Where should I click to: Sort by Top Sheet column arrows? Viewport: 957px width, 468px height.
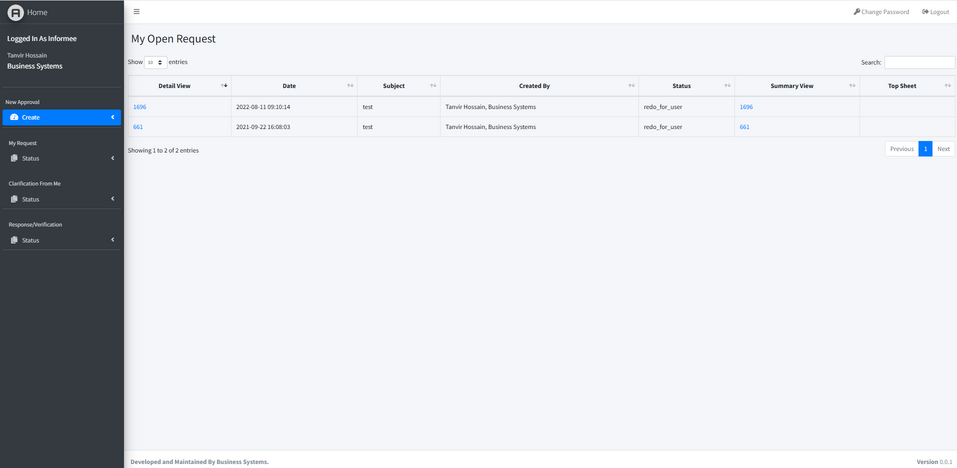[948, 86]
